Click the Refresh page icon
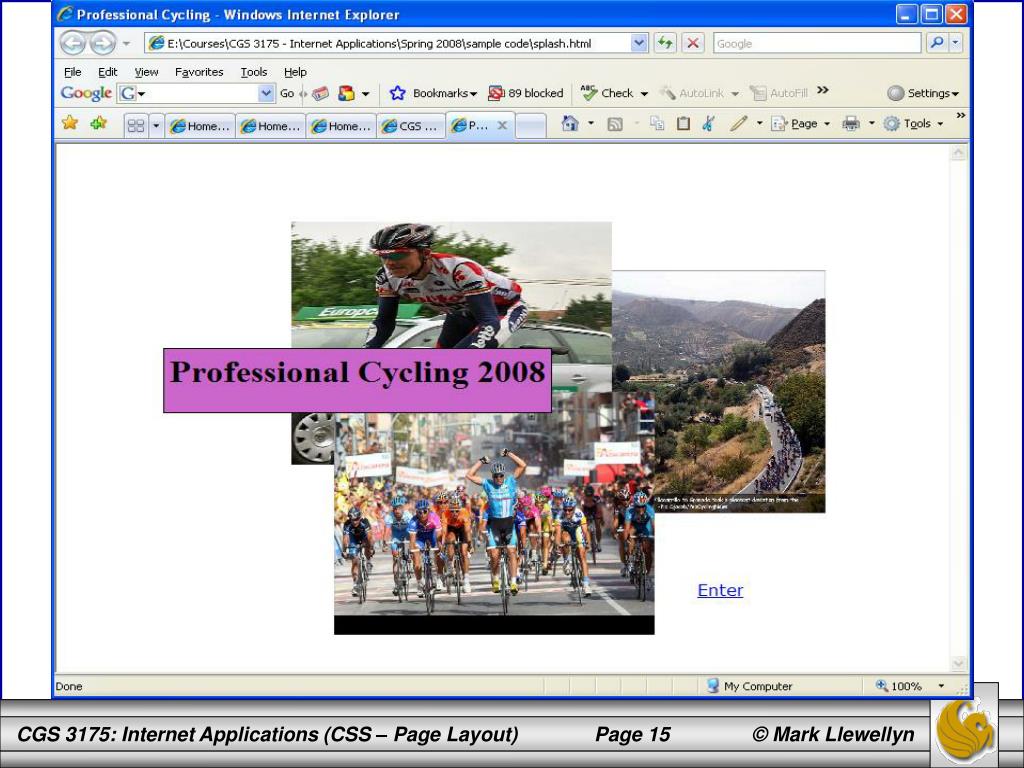The height and width of the screenshot is (768, 1024). pos(665,43)
